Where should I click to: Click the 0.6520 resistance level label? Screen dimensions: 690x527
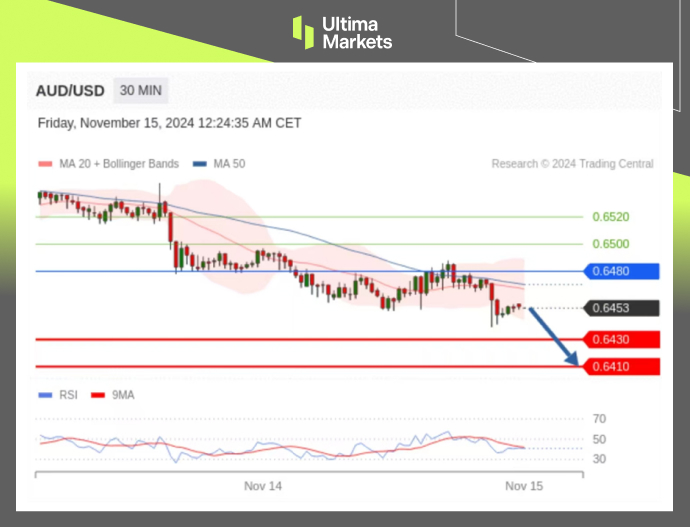(610, 216)
